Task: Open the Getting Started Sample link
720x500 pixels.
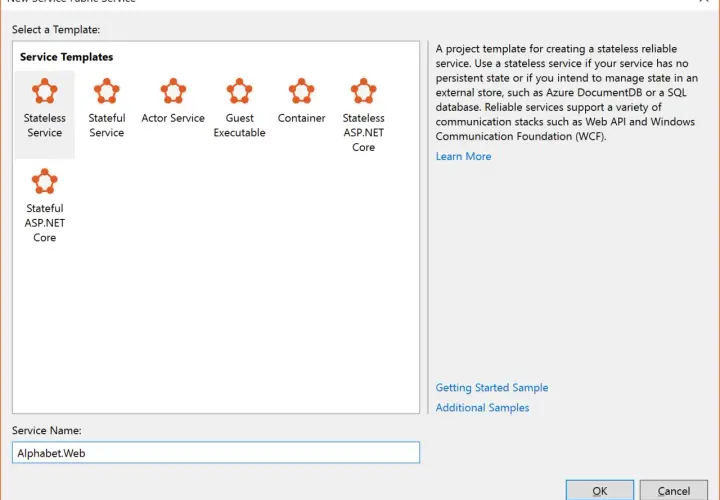Action: 492,388
